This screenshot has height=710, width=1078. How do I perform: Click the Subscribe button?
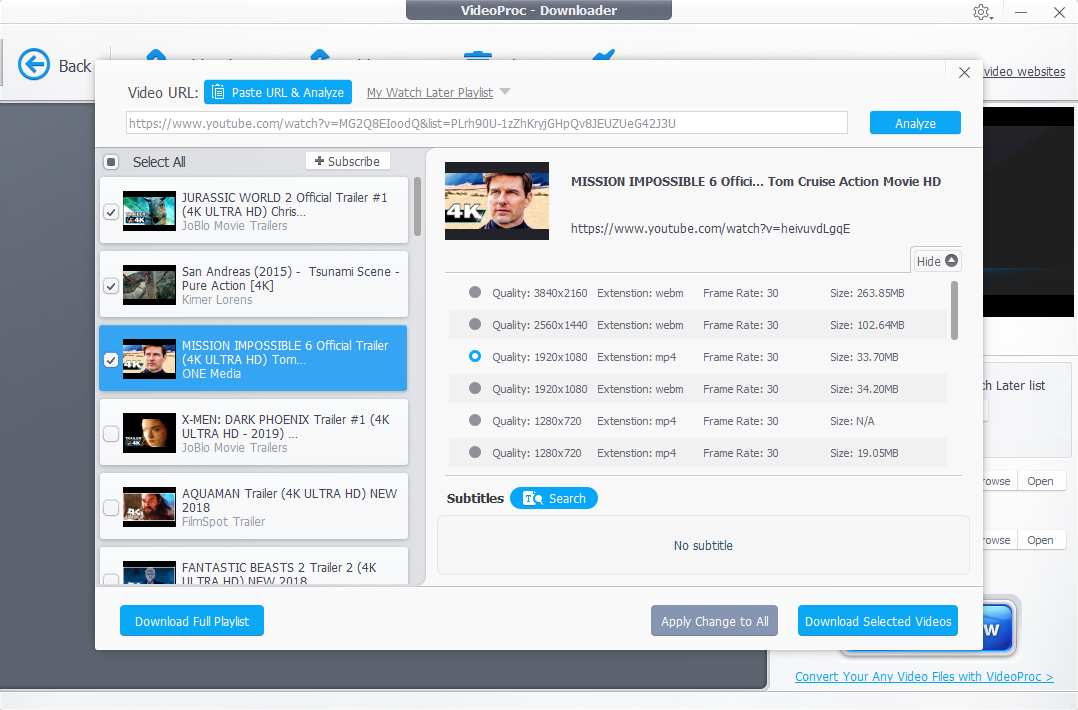coord(347,161)
